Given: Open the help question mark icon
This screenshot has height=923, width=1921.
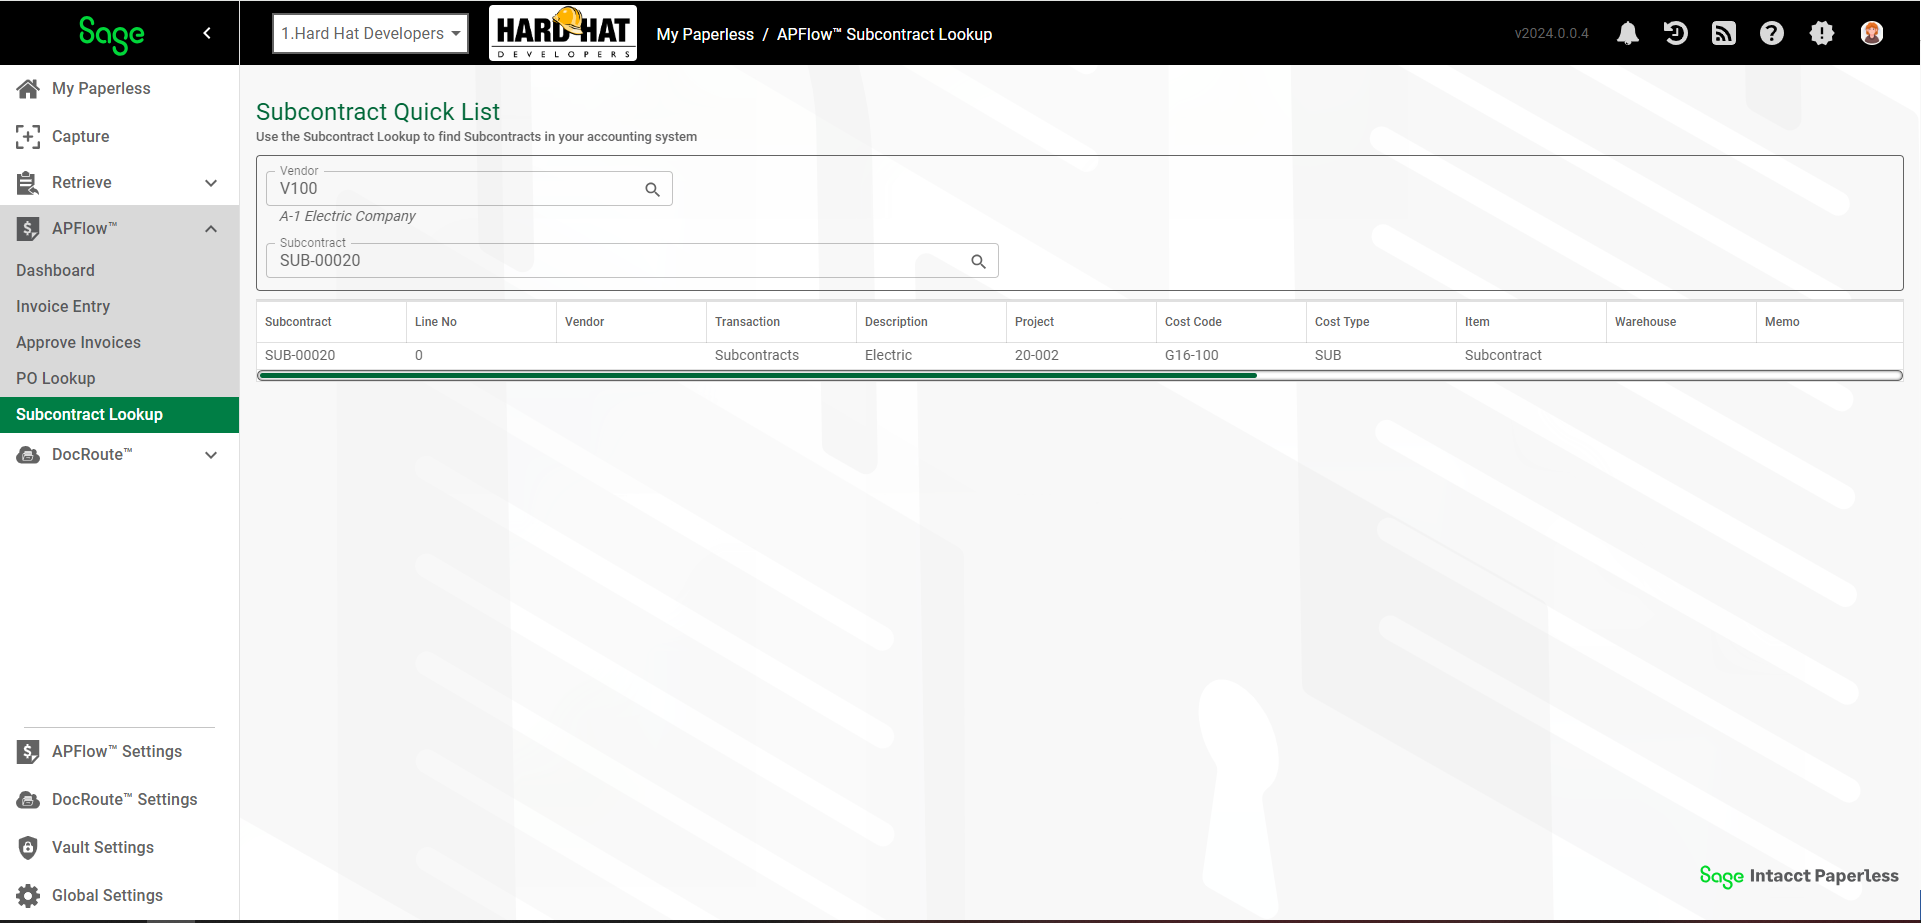Looking at the screenshot, I should (x=1772, y=33).
